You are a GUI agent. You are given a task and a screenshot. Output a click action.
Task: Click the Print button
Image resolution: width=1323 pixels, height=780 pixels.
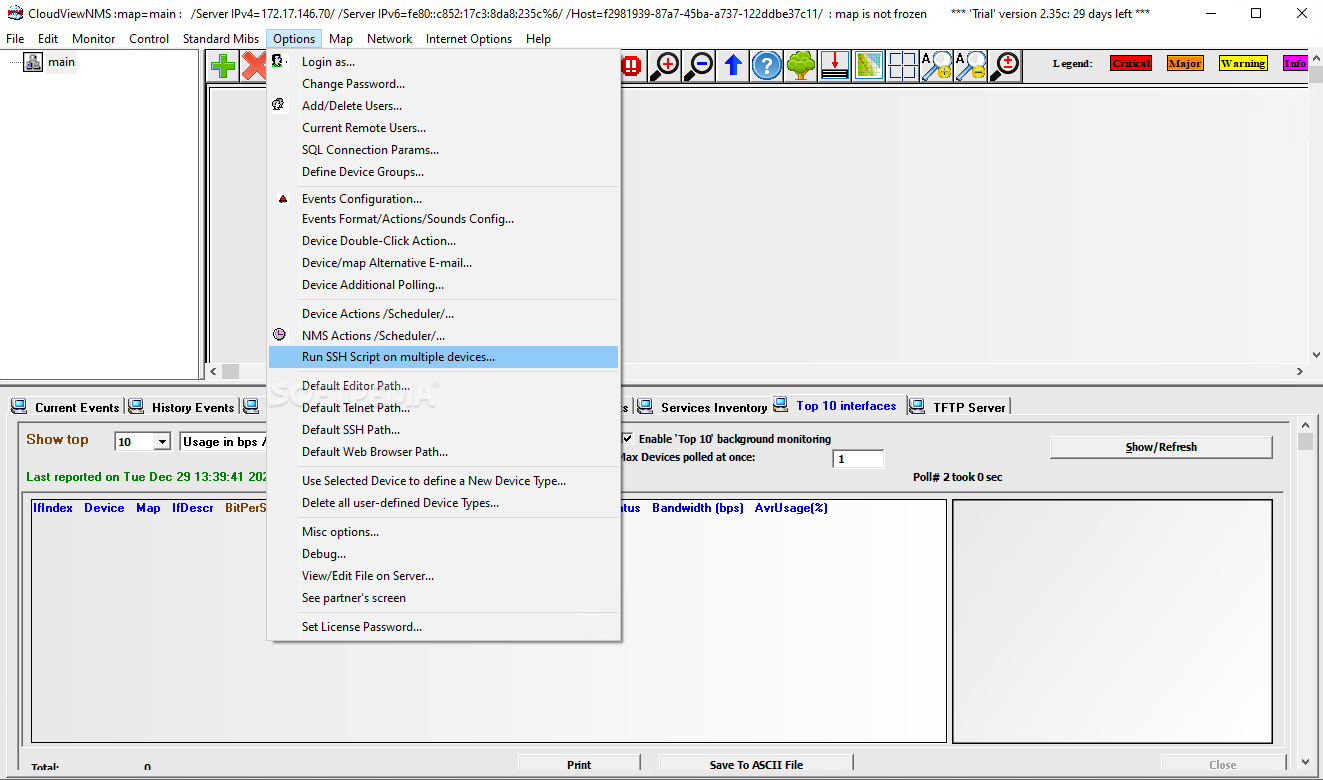[579, 765]
